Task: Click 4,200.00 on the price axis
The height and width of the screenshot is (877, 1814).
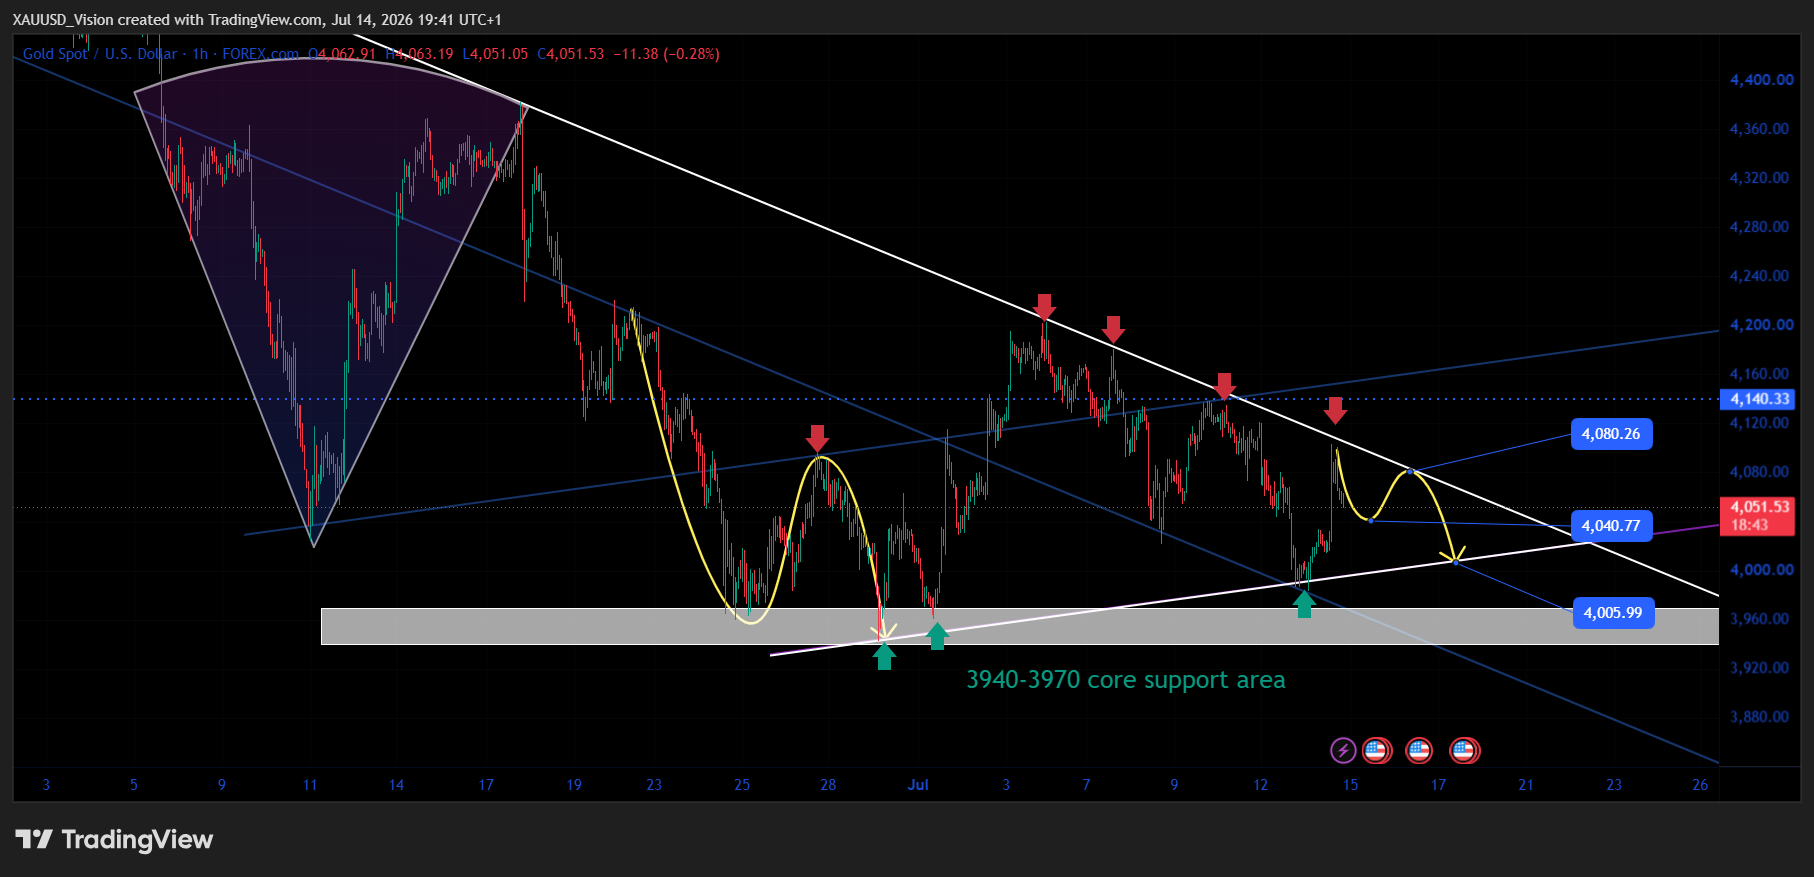Action: tap(1762, 325)
